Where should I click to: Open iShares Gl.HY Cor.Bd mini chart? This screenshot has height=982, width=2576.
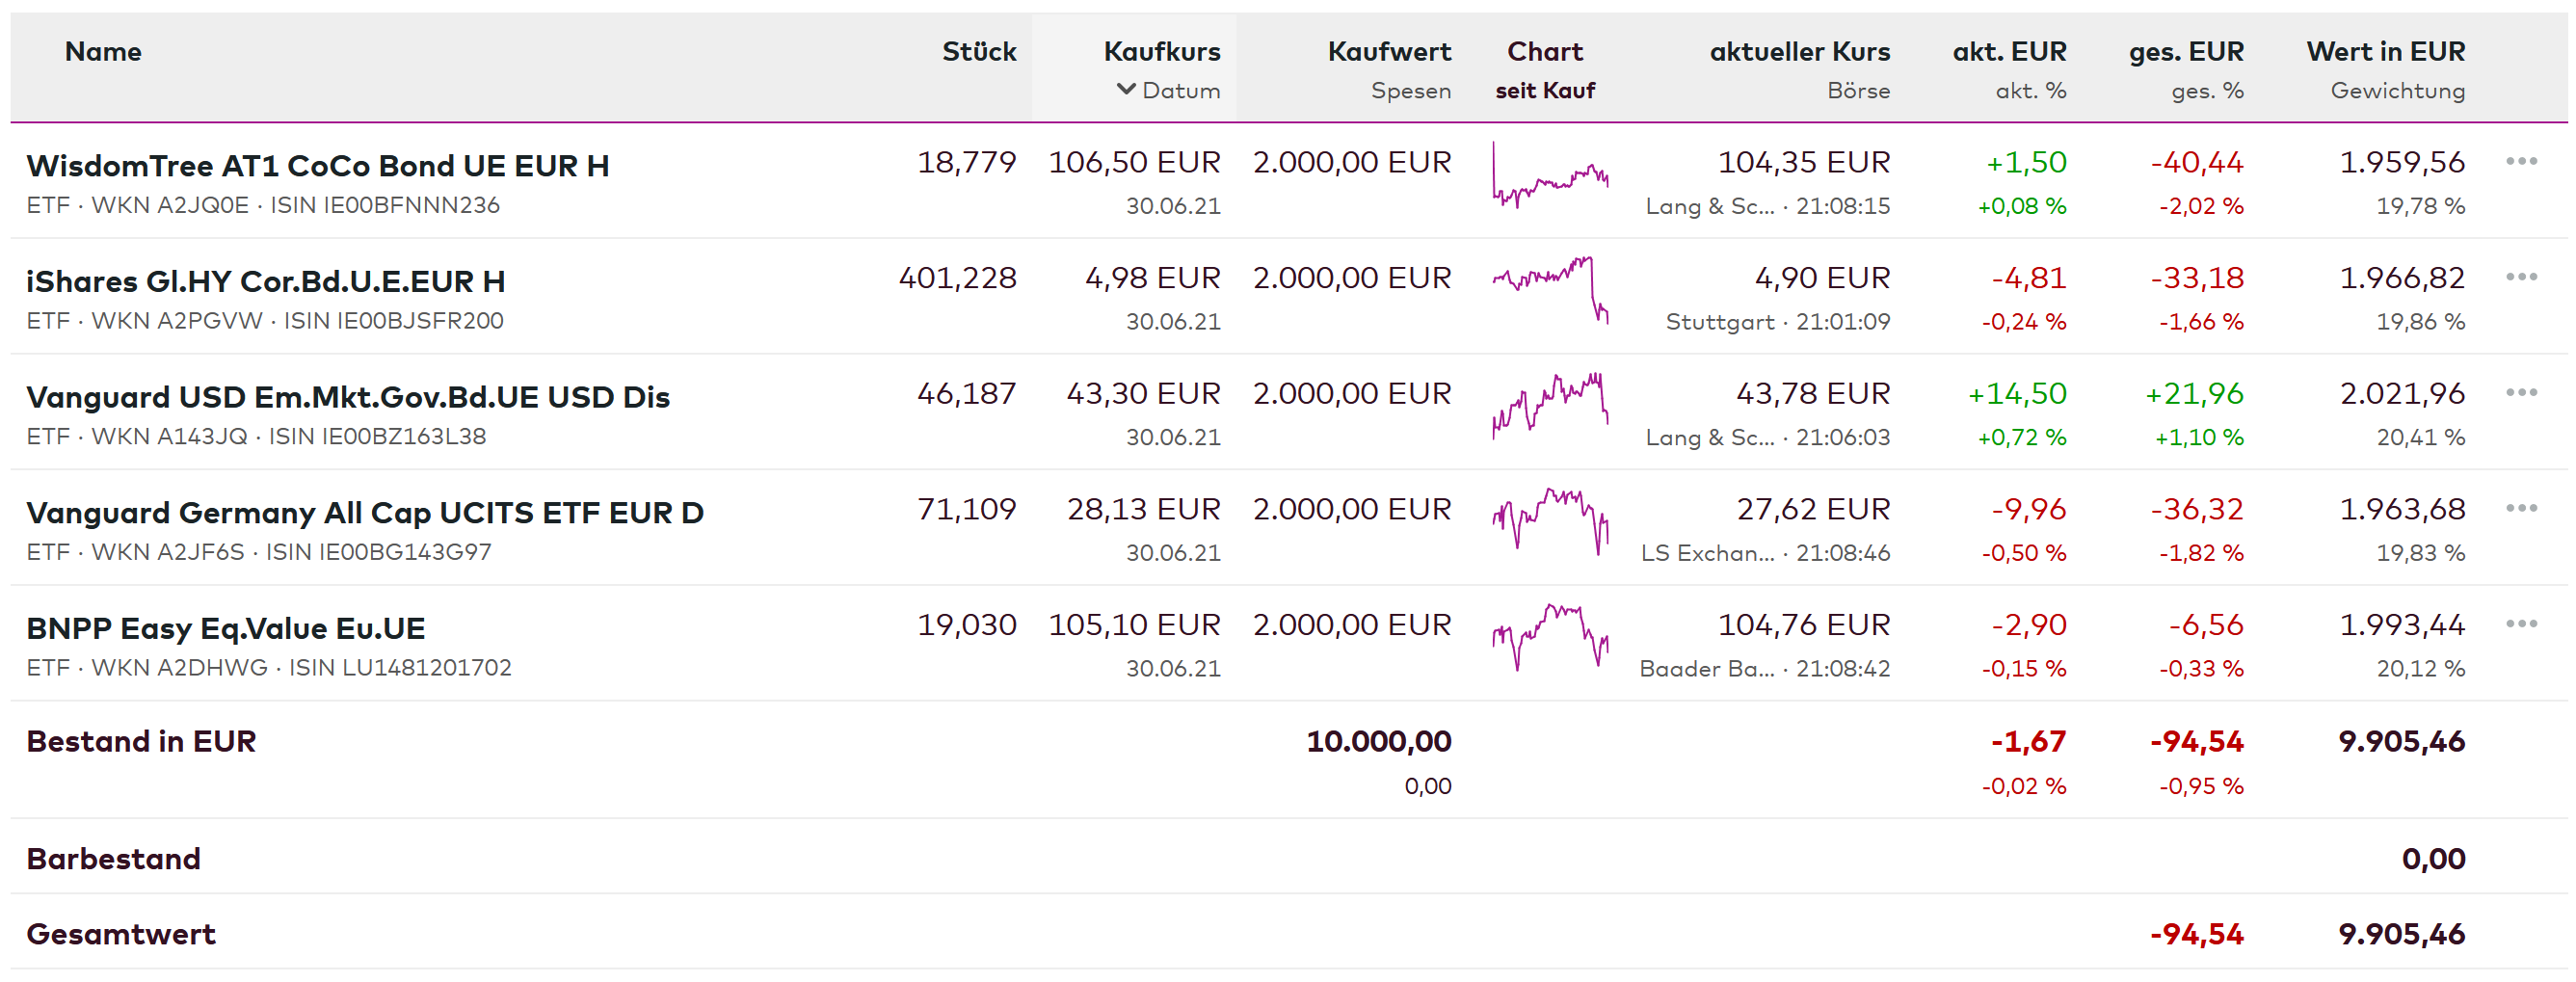[1550, 290]
